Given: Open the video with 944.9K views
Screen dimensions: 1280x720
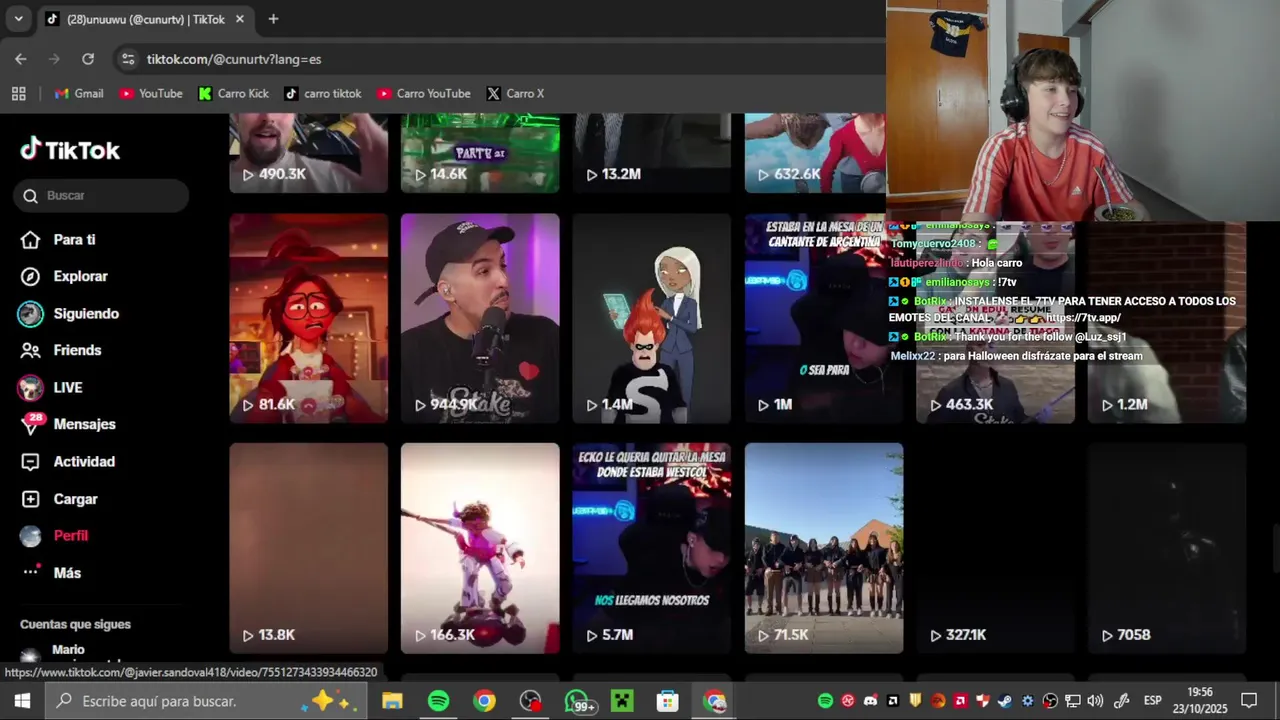Looking at the screenshot, I should [x=480, y=318].
